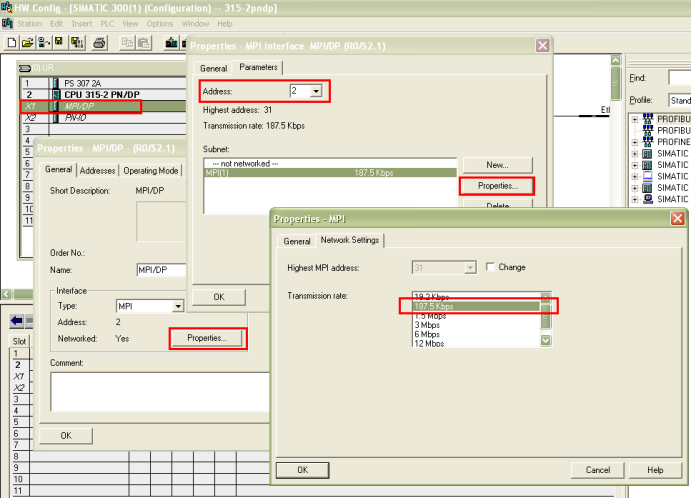Click the New... subnet button
692x499 pixels.
point(496,164)
